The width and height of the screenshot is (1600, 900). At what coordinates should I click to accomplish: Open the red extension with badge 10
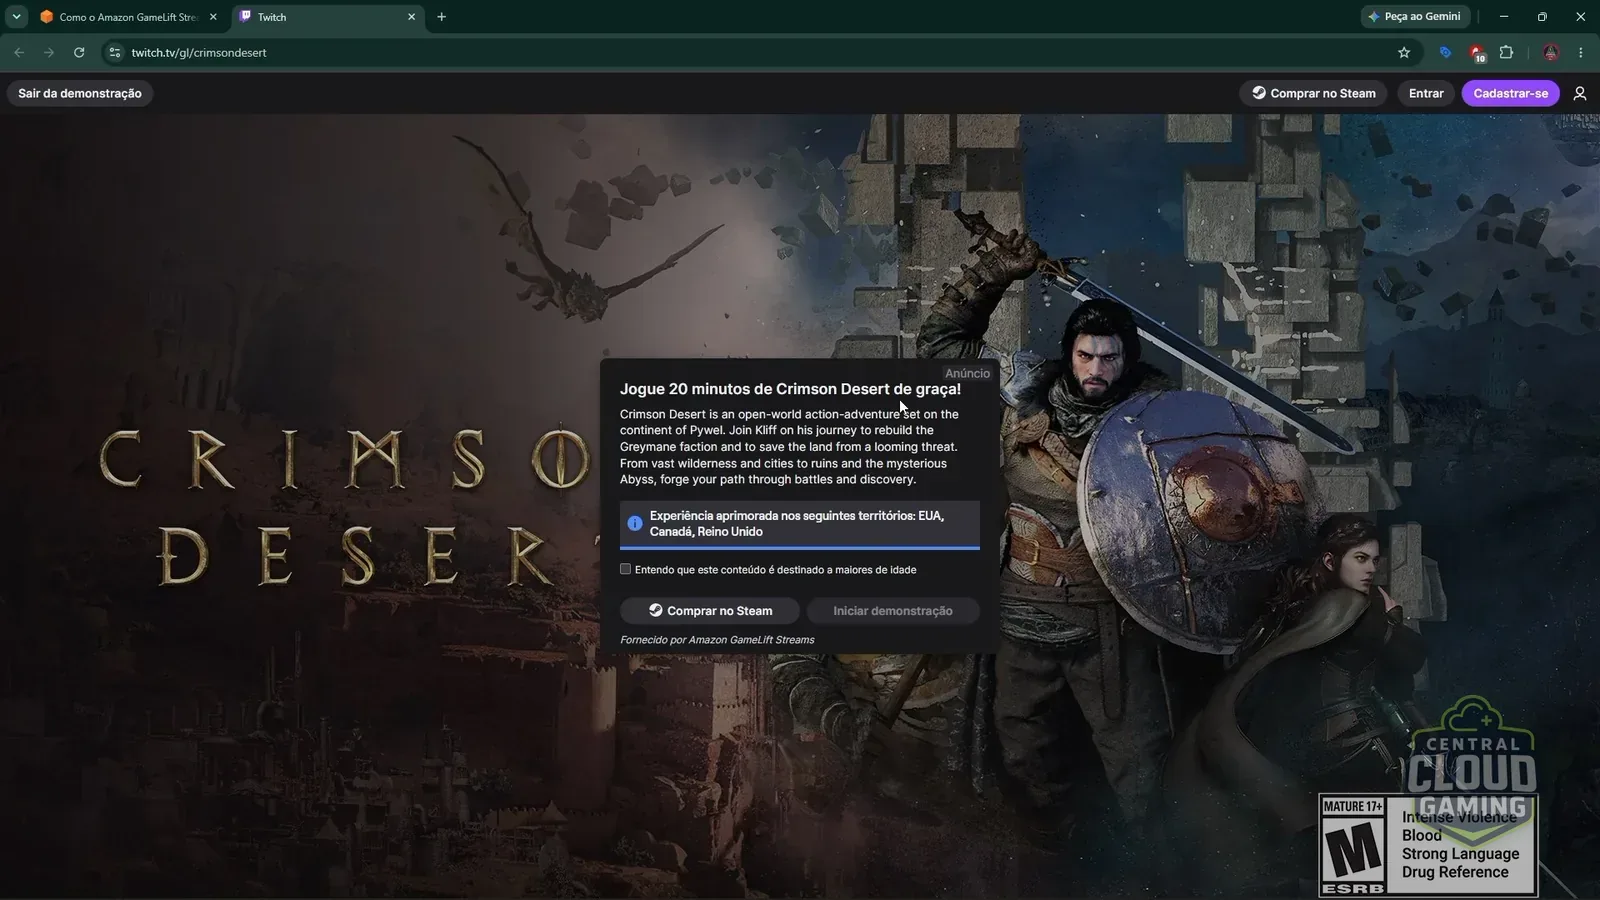(x=1476, y=53)
